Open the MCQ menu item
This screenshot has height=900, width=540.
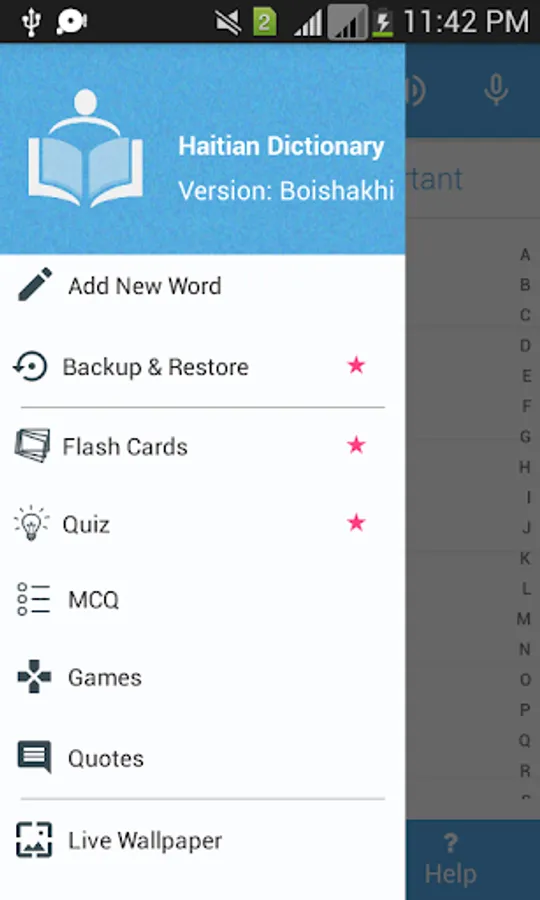click(203, 600)
